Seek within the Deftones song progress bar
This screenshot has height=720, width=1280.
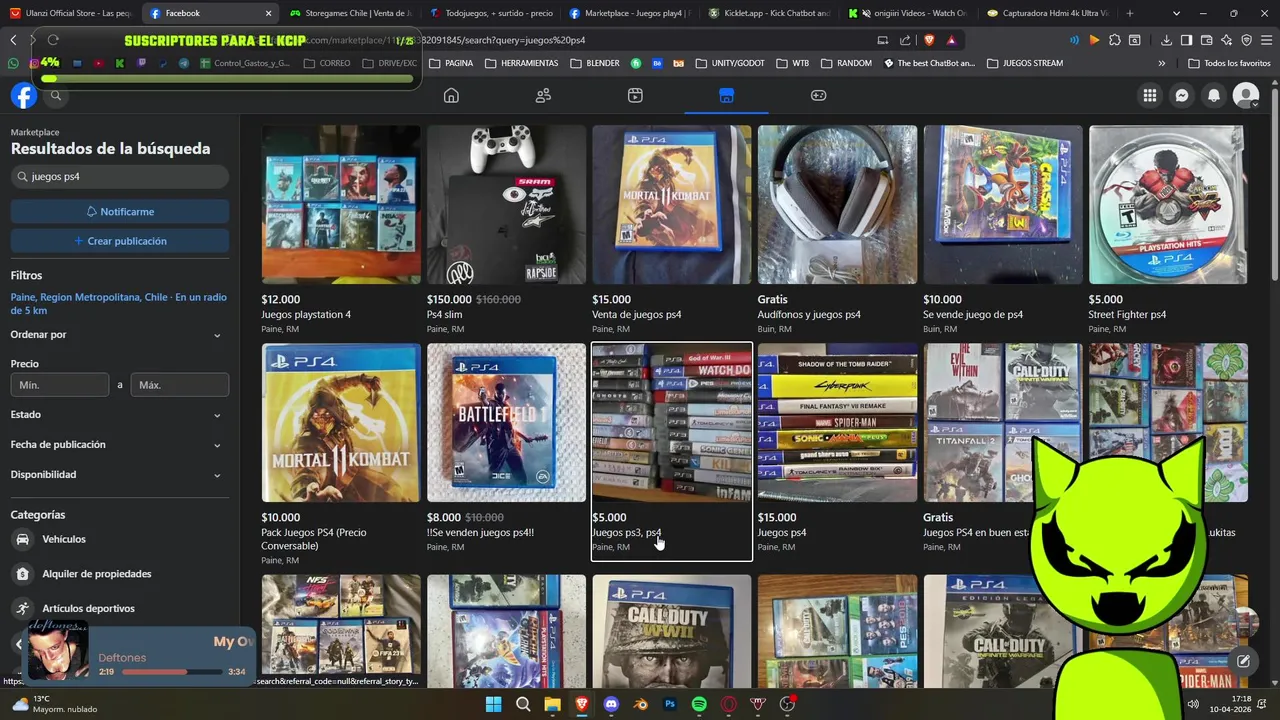click(172, 672)
